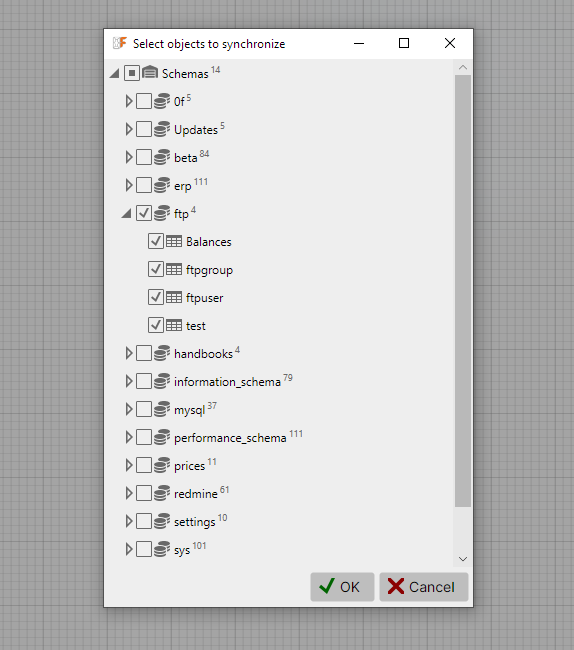Click the information_schema database icon
The height and width of the screenshot is (650, 574).
[162, 381]
